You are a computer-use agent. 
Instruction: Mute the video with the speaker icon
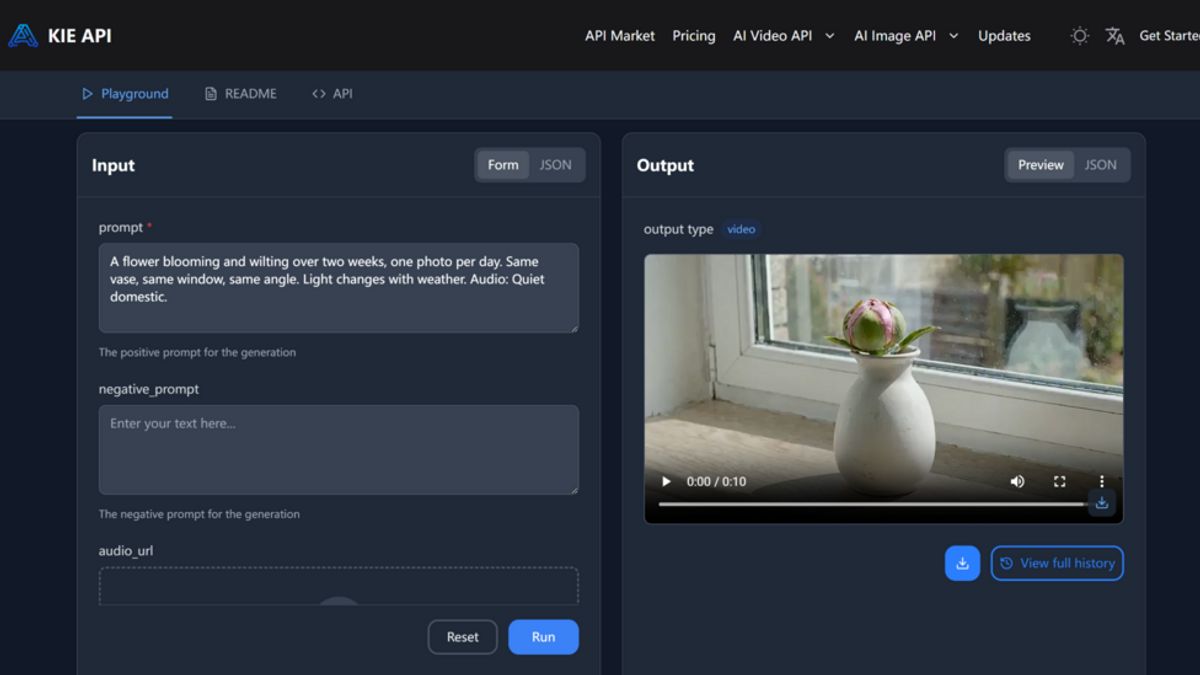[x=1017, y=481]
